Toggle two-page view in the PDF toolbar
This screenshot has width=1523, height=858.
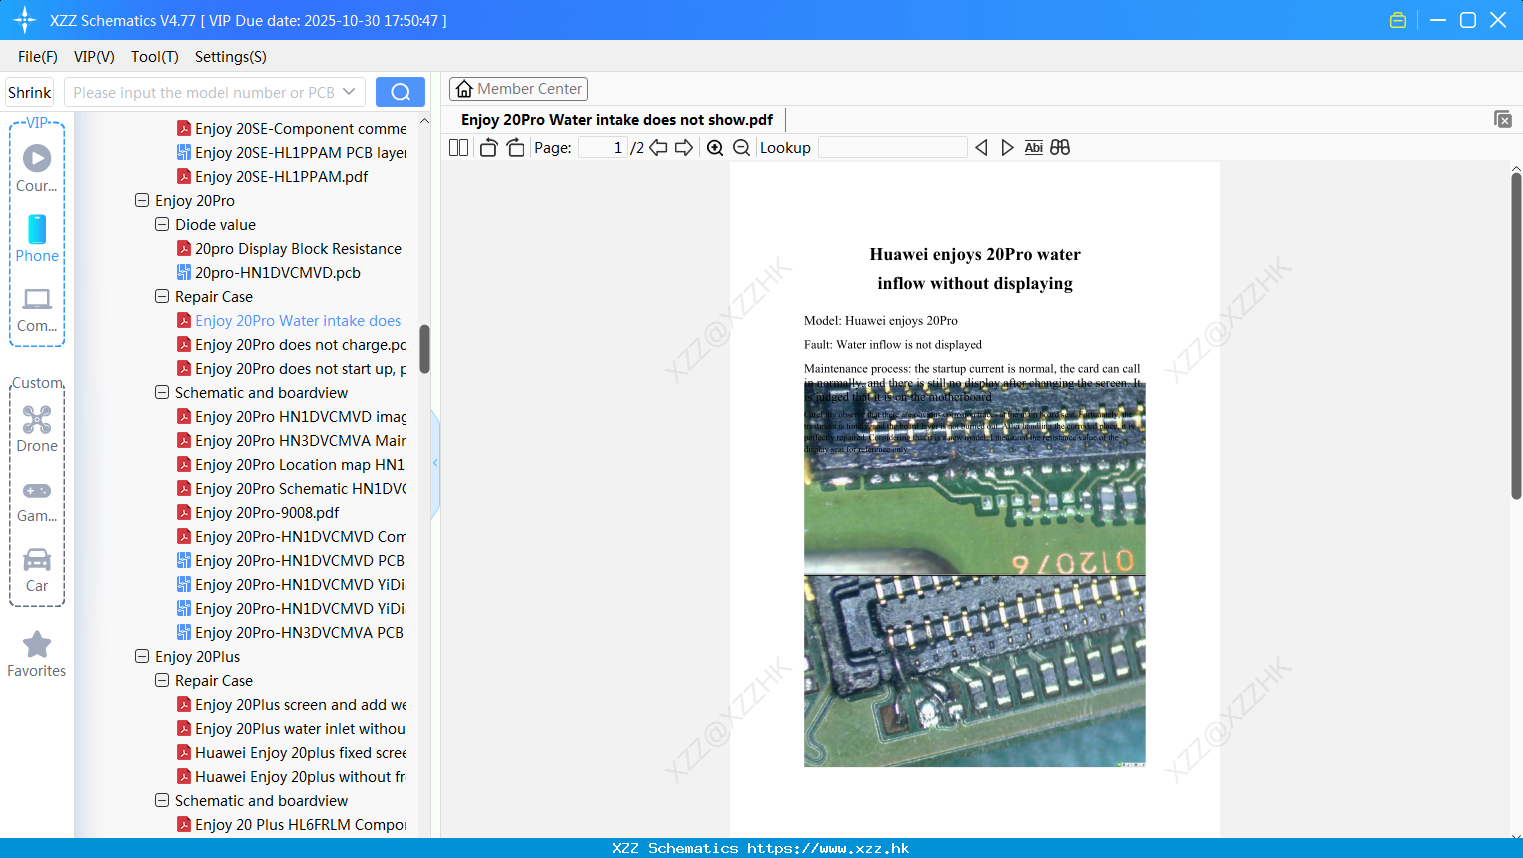[458, 148]
